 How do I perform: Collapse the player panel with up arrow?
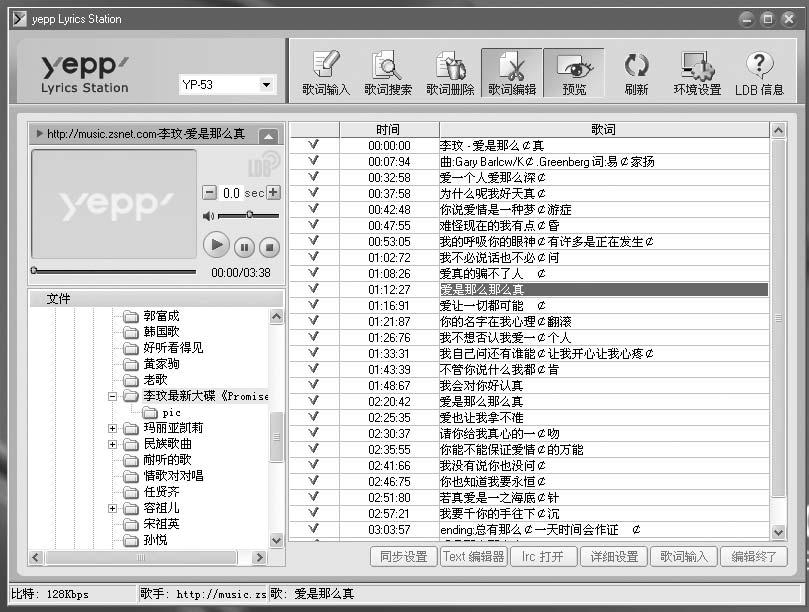(268, 137)
